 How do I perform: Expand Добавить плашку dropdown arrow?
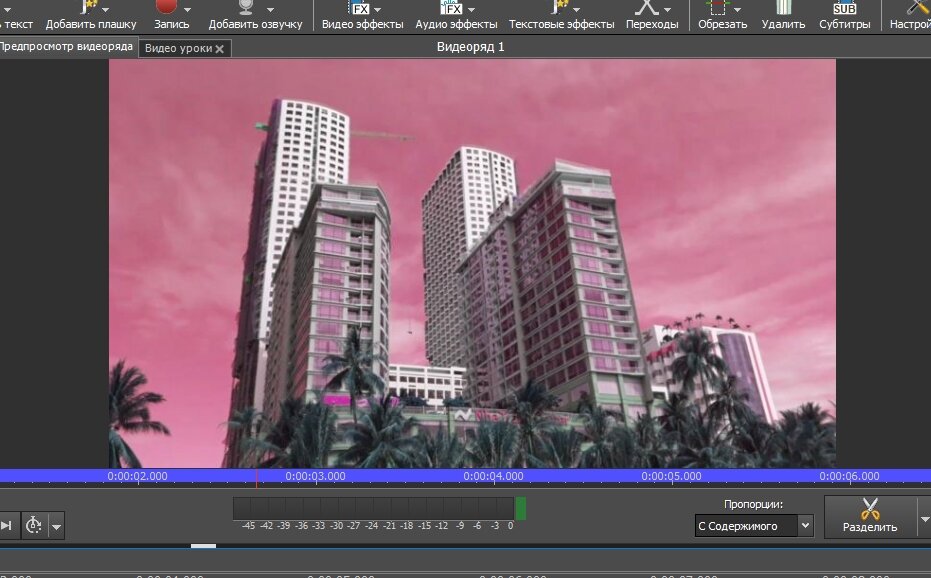106,9
